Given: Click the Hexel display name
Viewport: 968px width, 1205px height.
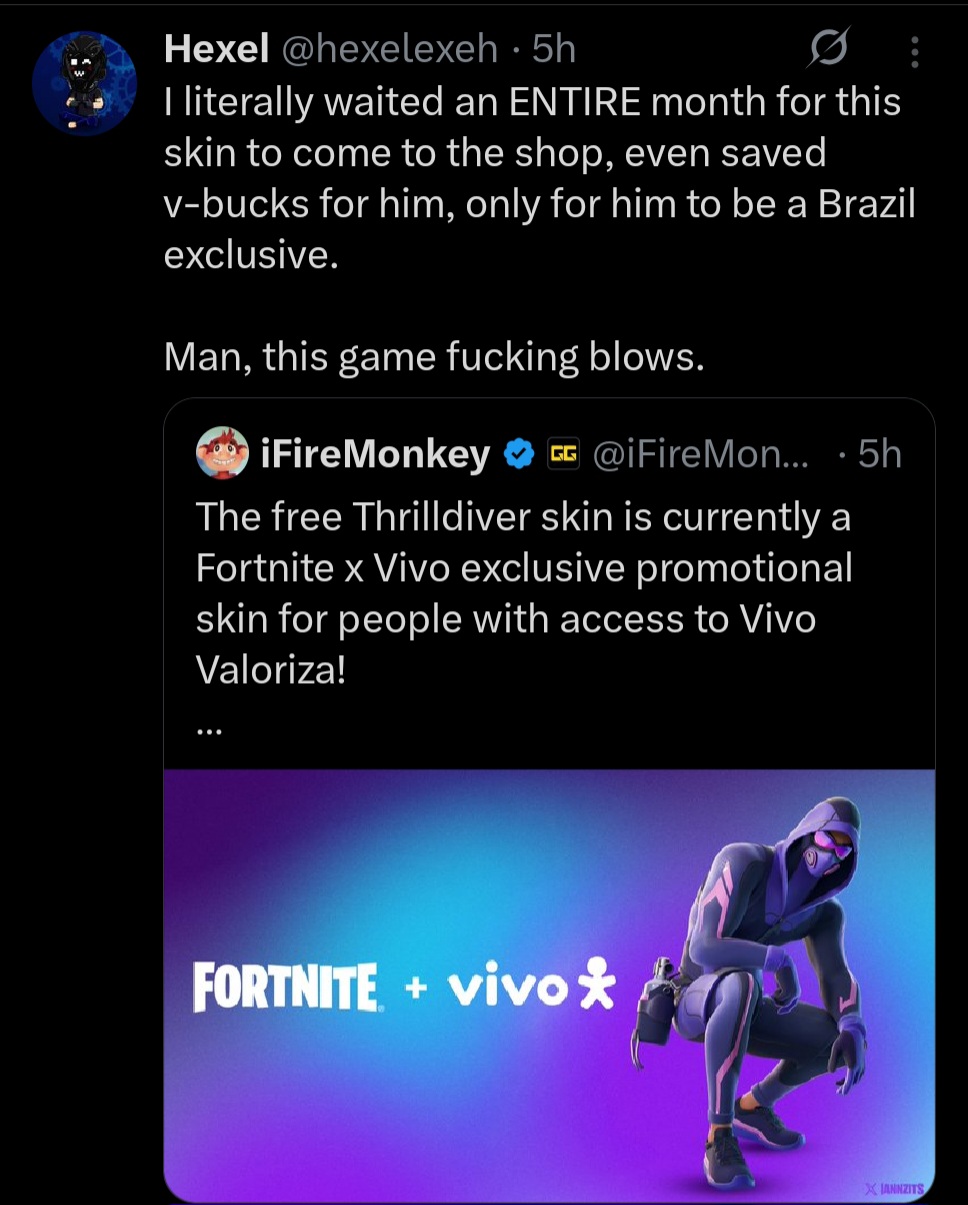Looking at the screenshot, I should point(216,48).
